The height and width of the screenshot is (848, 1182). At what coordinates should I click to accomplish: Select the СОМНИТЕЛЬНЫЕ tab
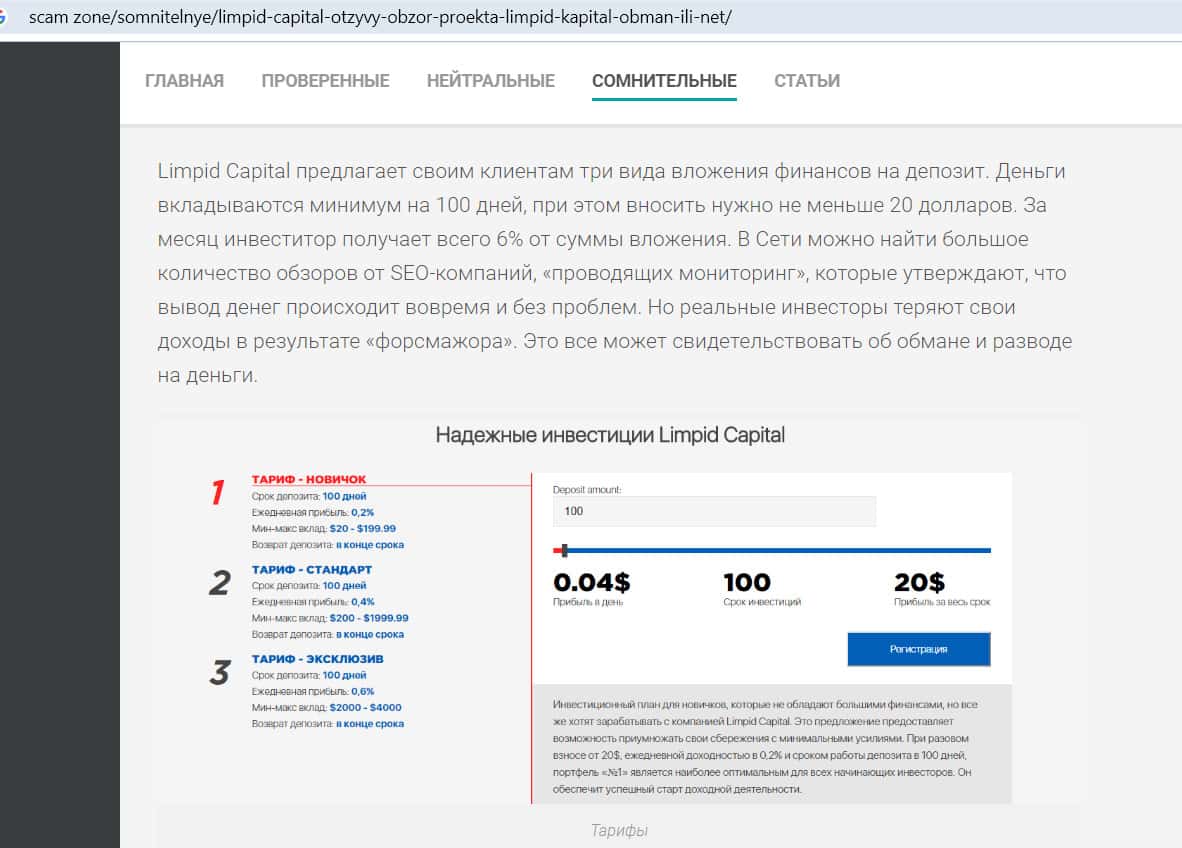[664, 81]
